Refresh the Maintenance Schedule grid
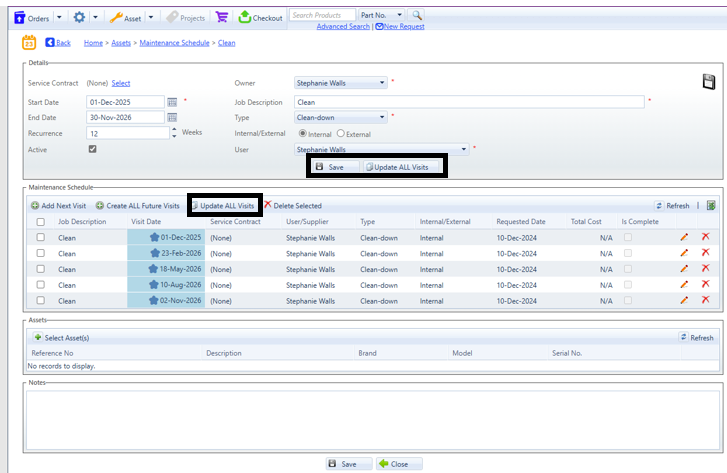 pyautogui.click(x=672, y=205)
